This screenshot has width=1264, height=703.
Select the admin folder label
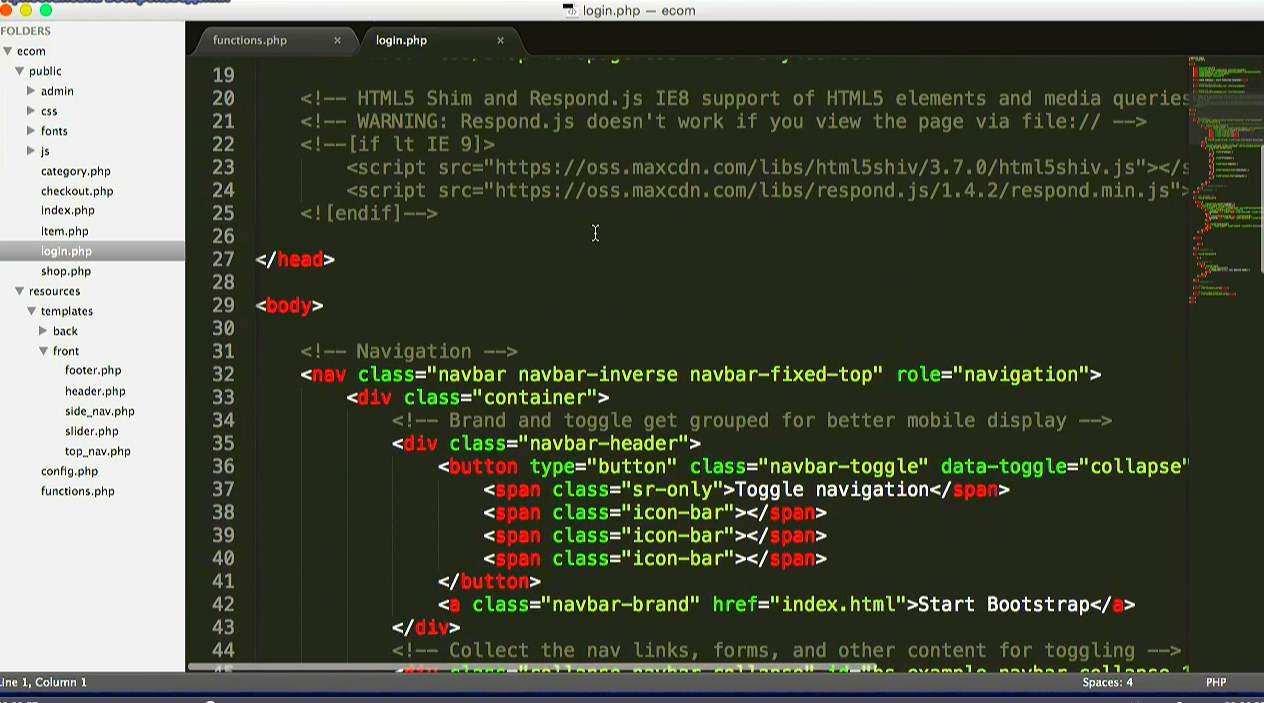point(57,91)
